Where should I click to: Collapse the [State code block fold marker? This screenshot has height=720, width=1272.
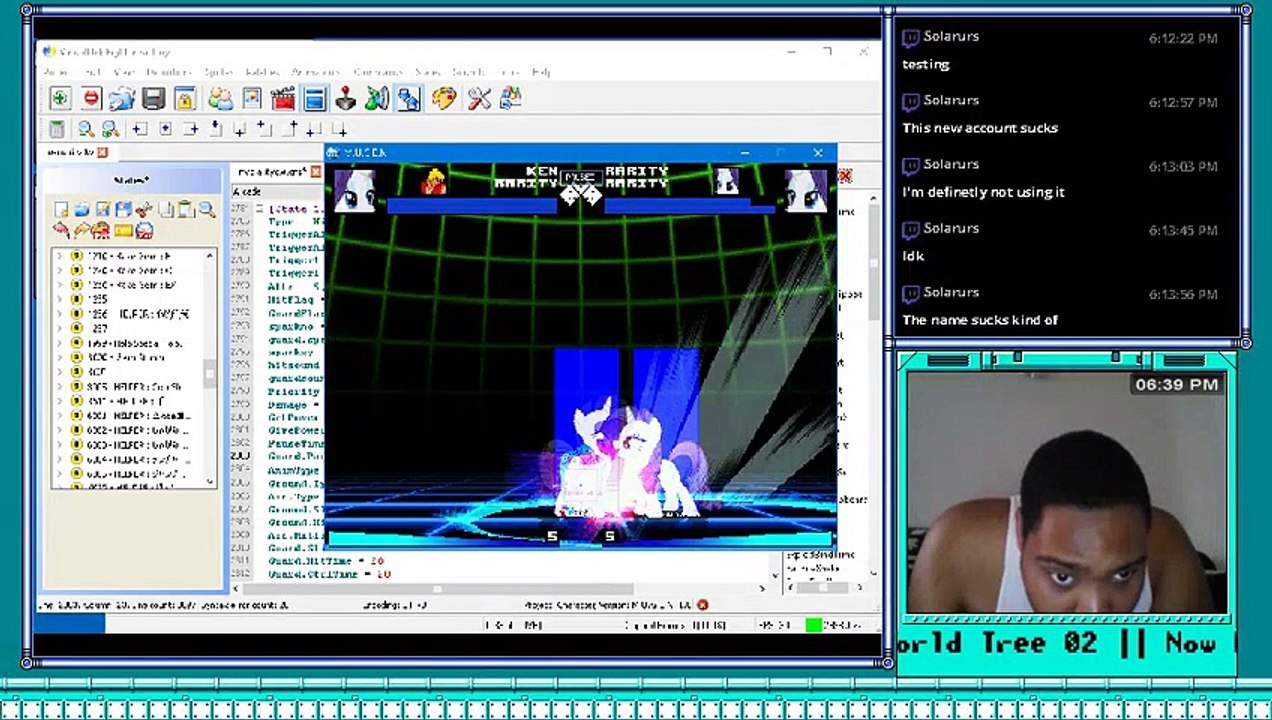point(261,209)
